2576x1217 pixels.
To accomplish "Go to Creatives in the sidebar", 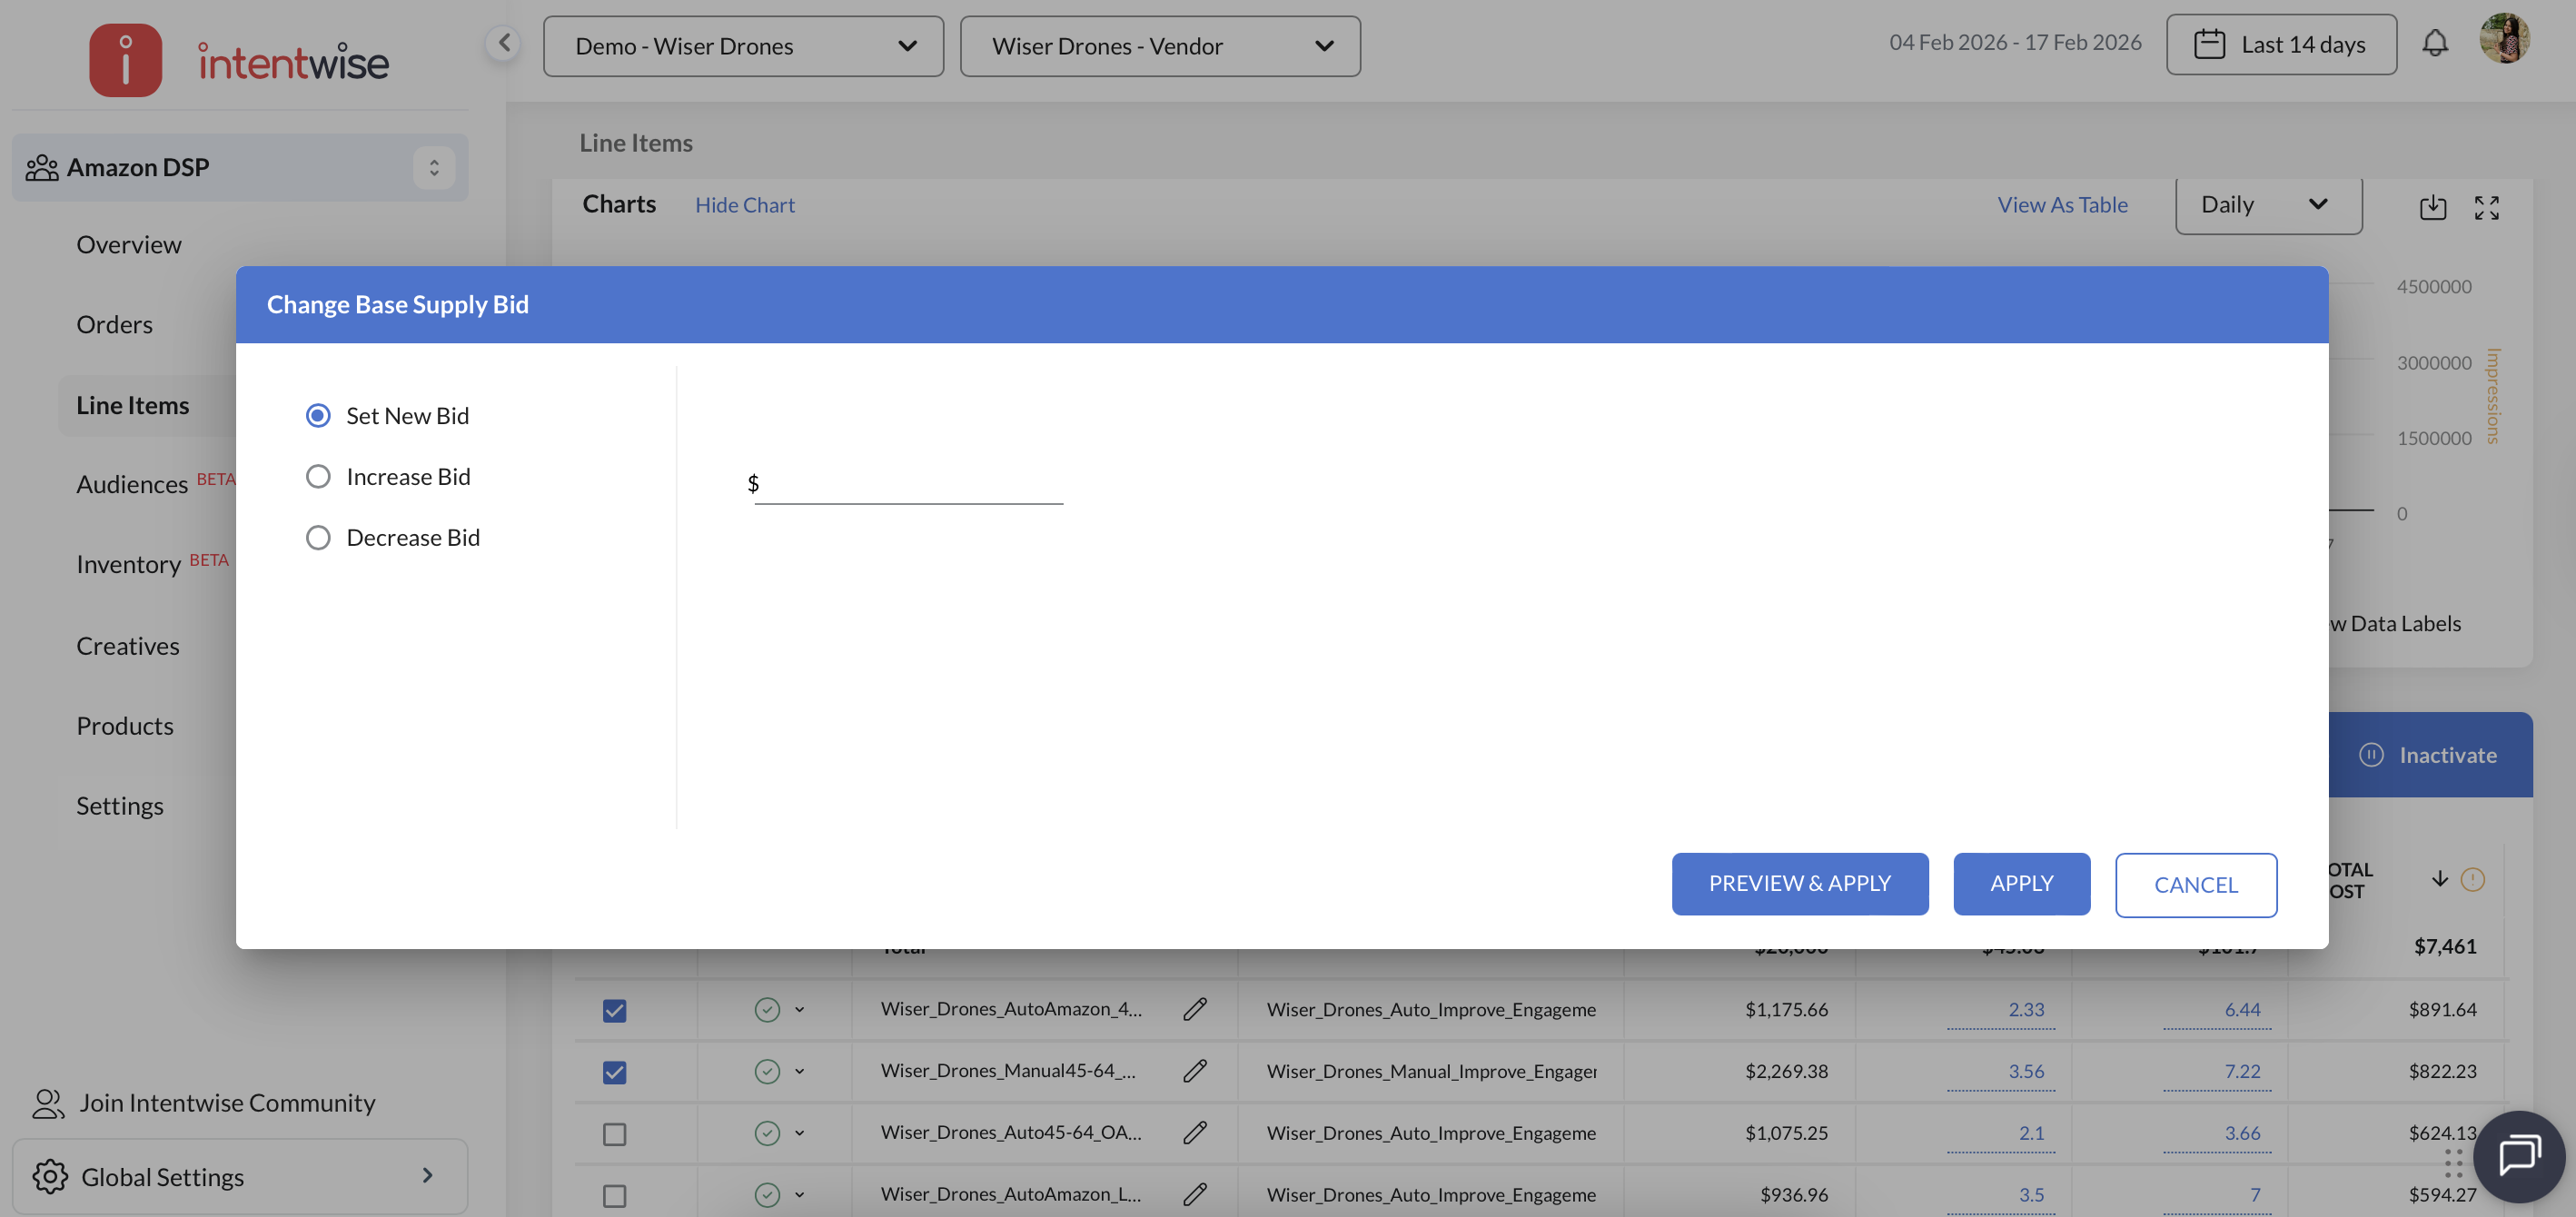I will [x=127, y=645].
